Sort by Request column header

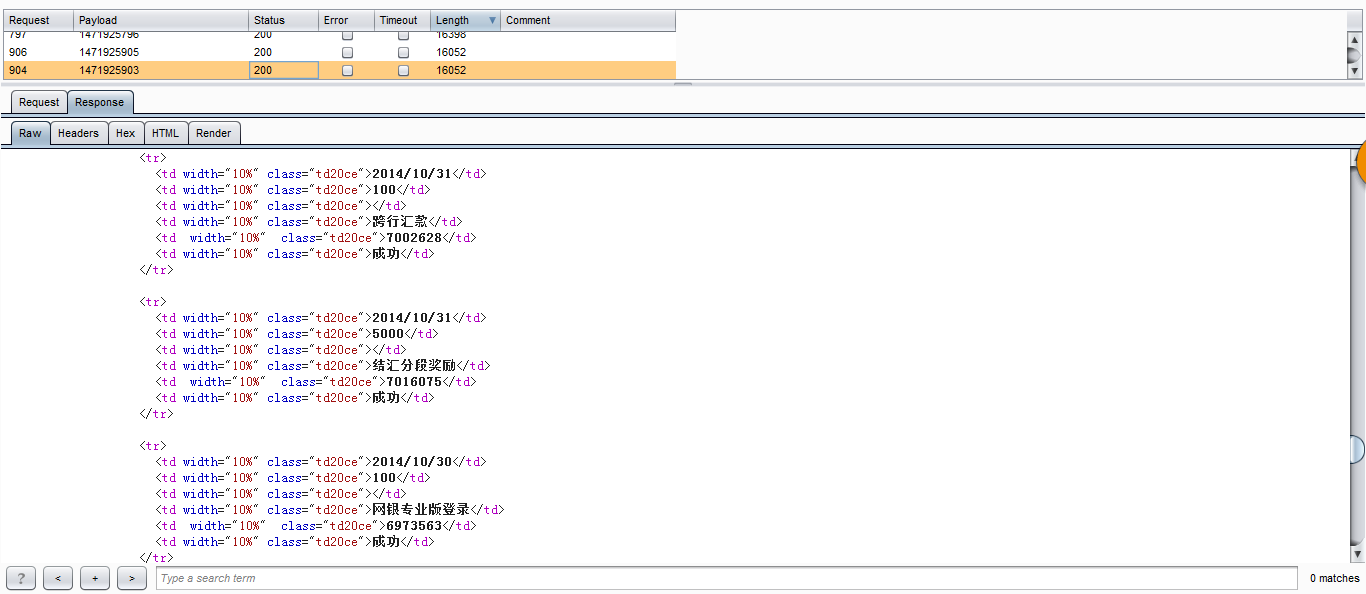(x=39, y=20)
